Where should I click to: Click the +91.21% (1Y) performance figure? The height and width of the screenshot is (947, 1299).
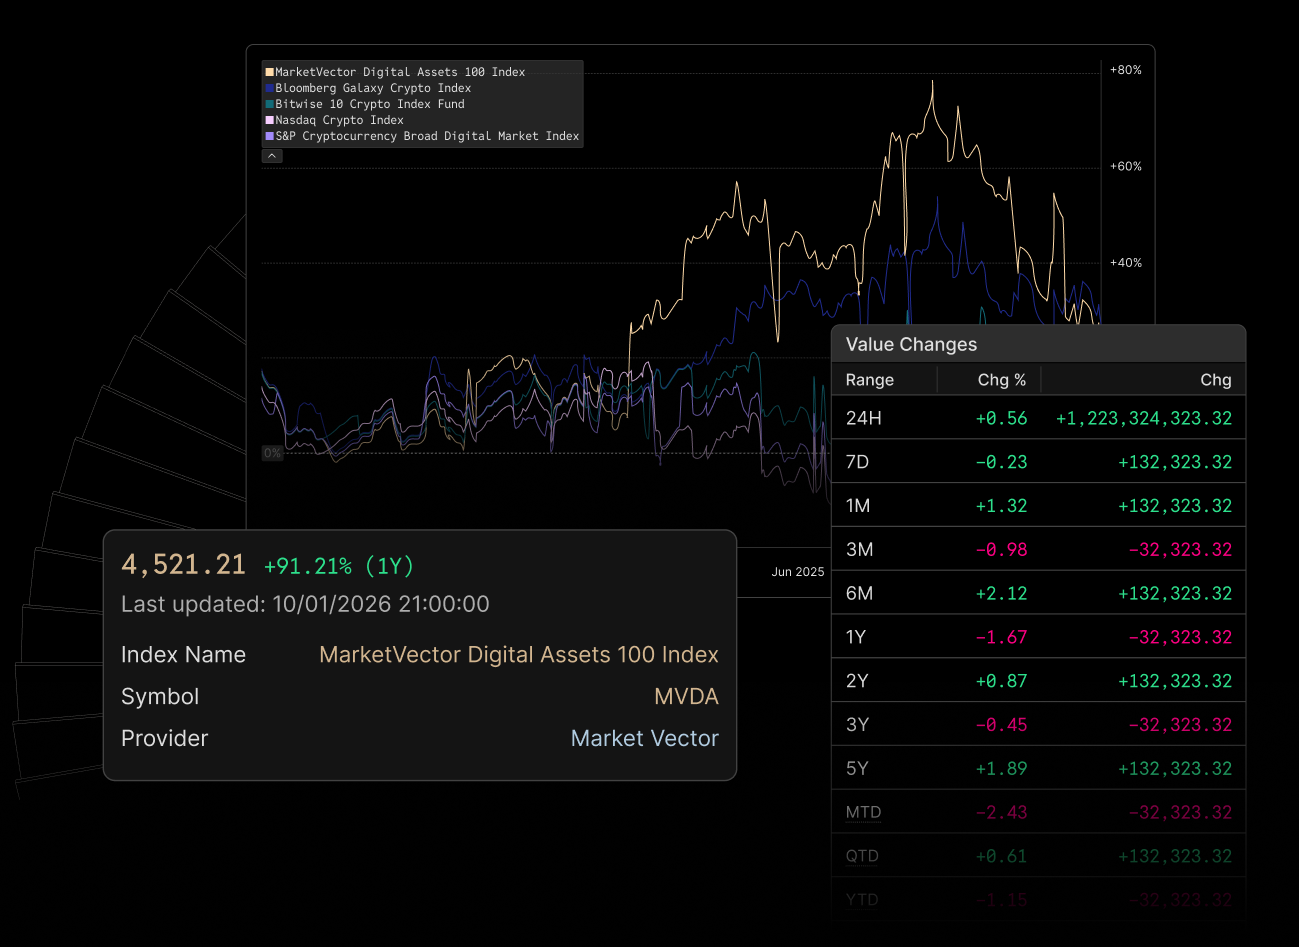[x=339, y=566]
